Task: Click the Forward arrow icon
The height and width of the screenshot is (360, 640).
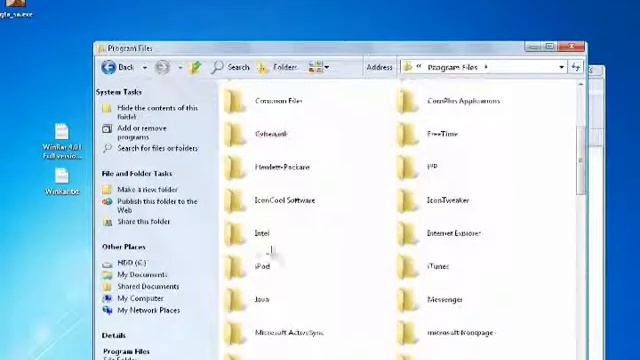Action: 162,67
